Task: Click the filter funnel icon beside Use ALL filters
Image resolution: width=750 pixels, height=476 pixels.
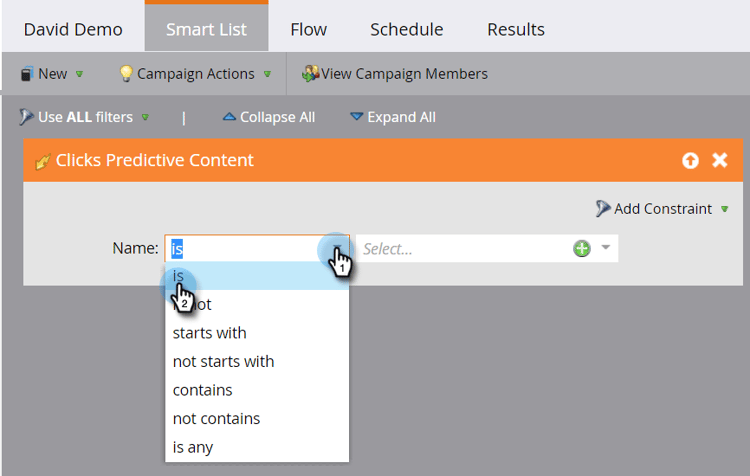Action: (26, 117)
